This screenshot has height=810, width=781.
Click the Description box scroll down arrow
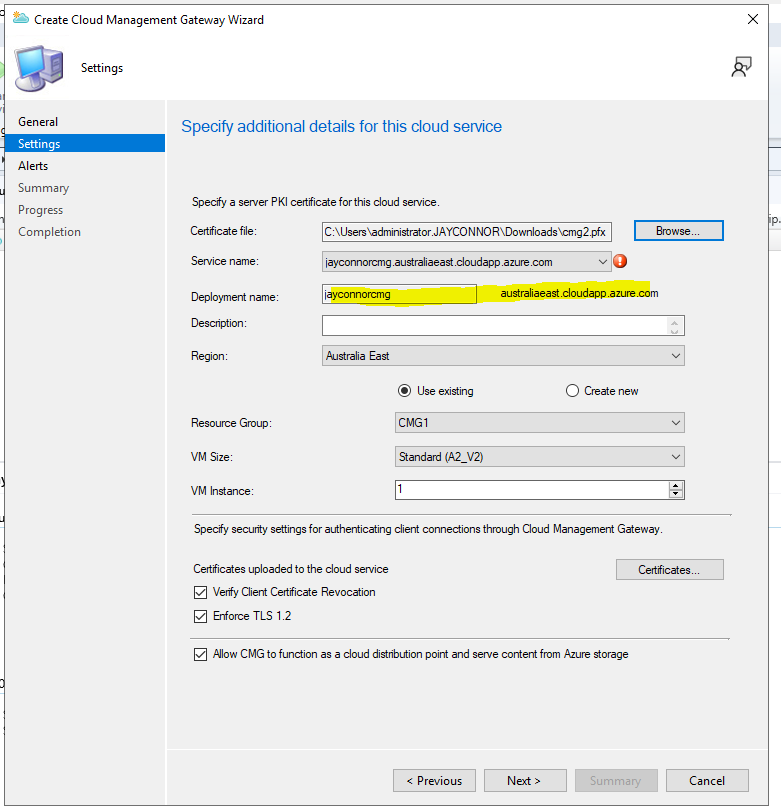tap(674, 330)
